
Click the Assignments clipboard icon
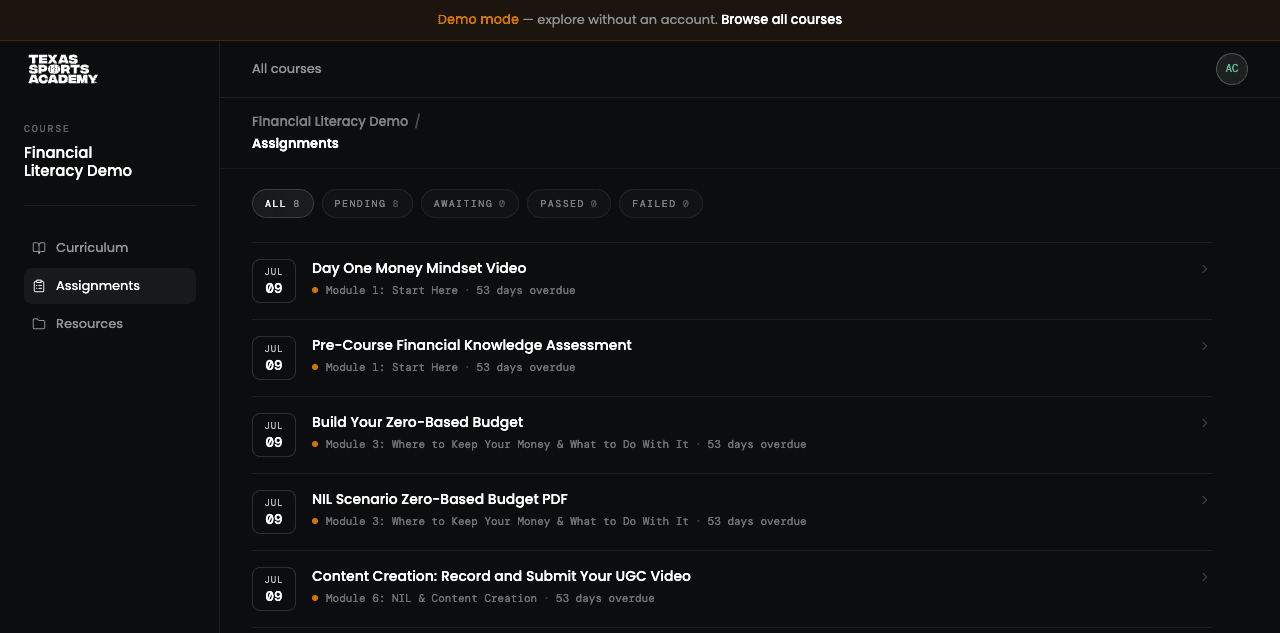coord(39,286)
